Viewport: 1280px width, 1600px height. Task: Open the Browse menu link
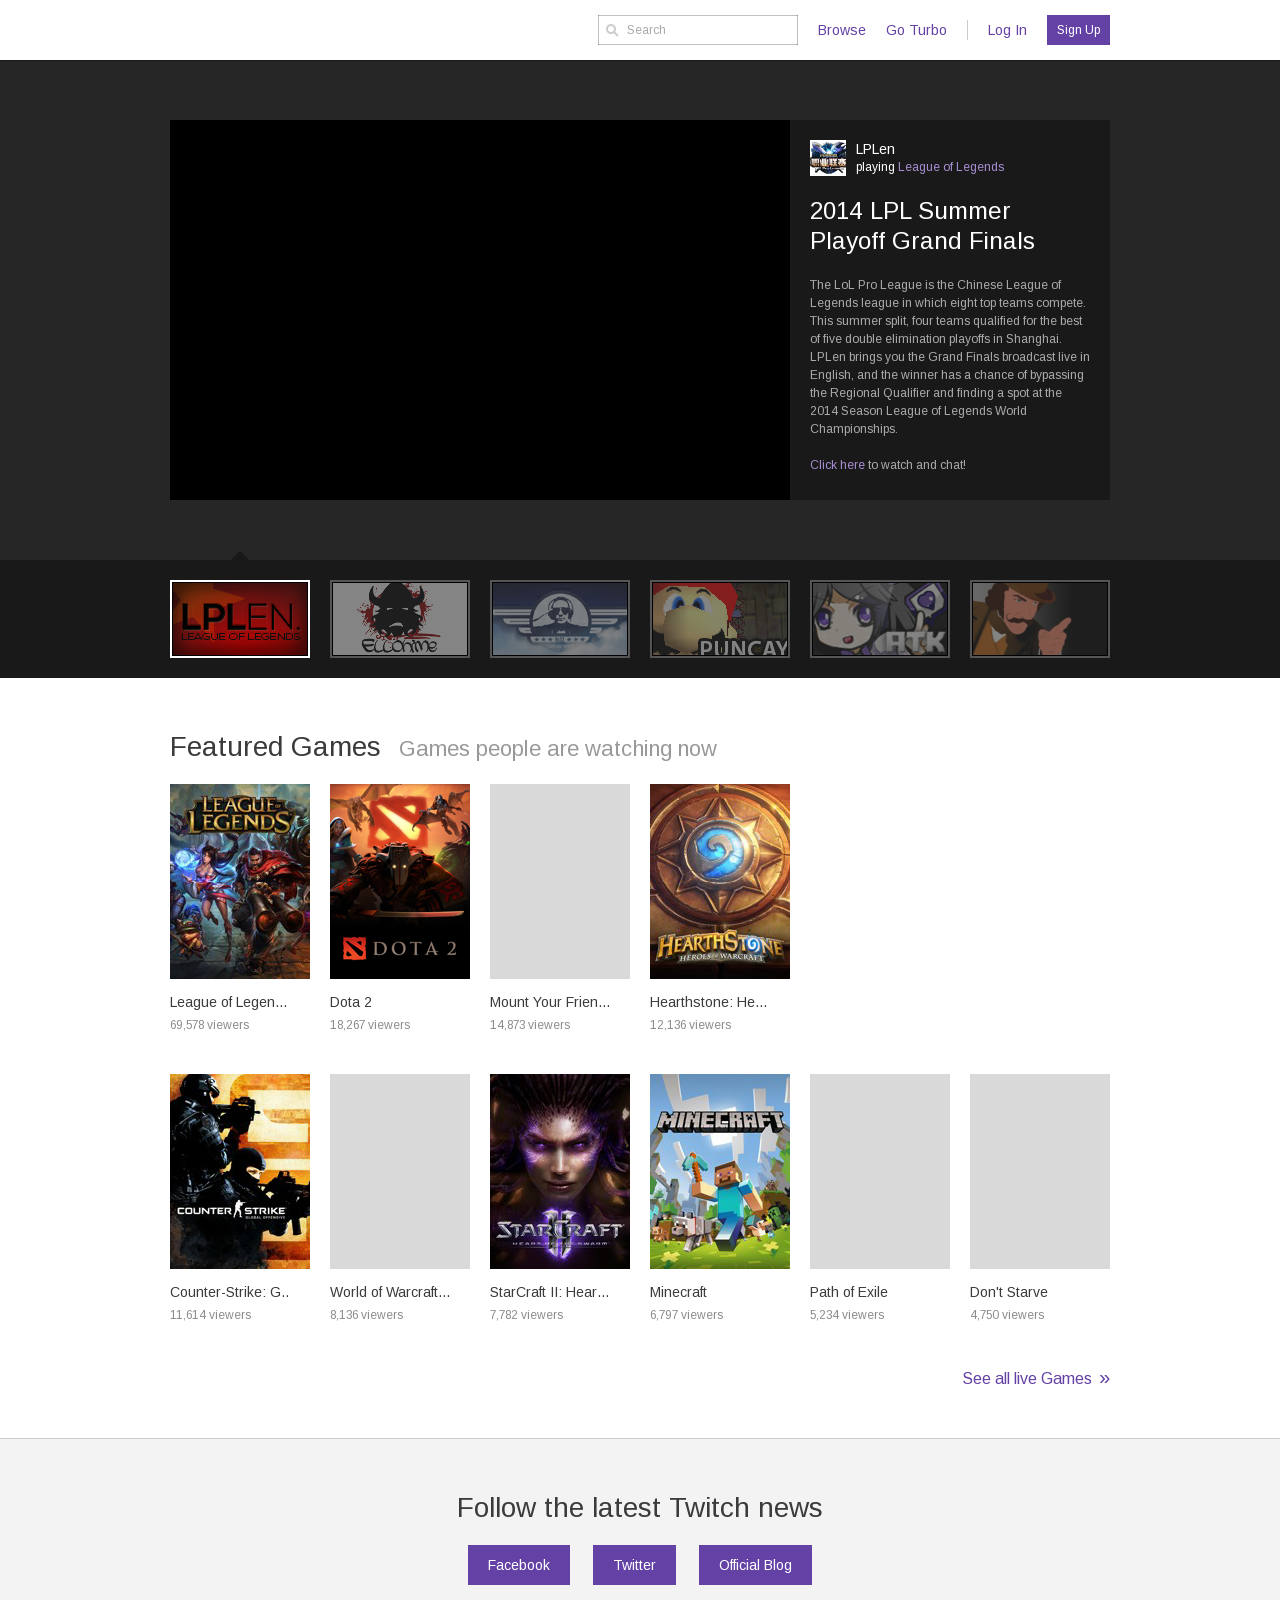pos(841,30)
